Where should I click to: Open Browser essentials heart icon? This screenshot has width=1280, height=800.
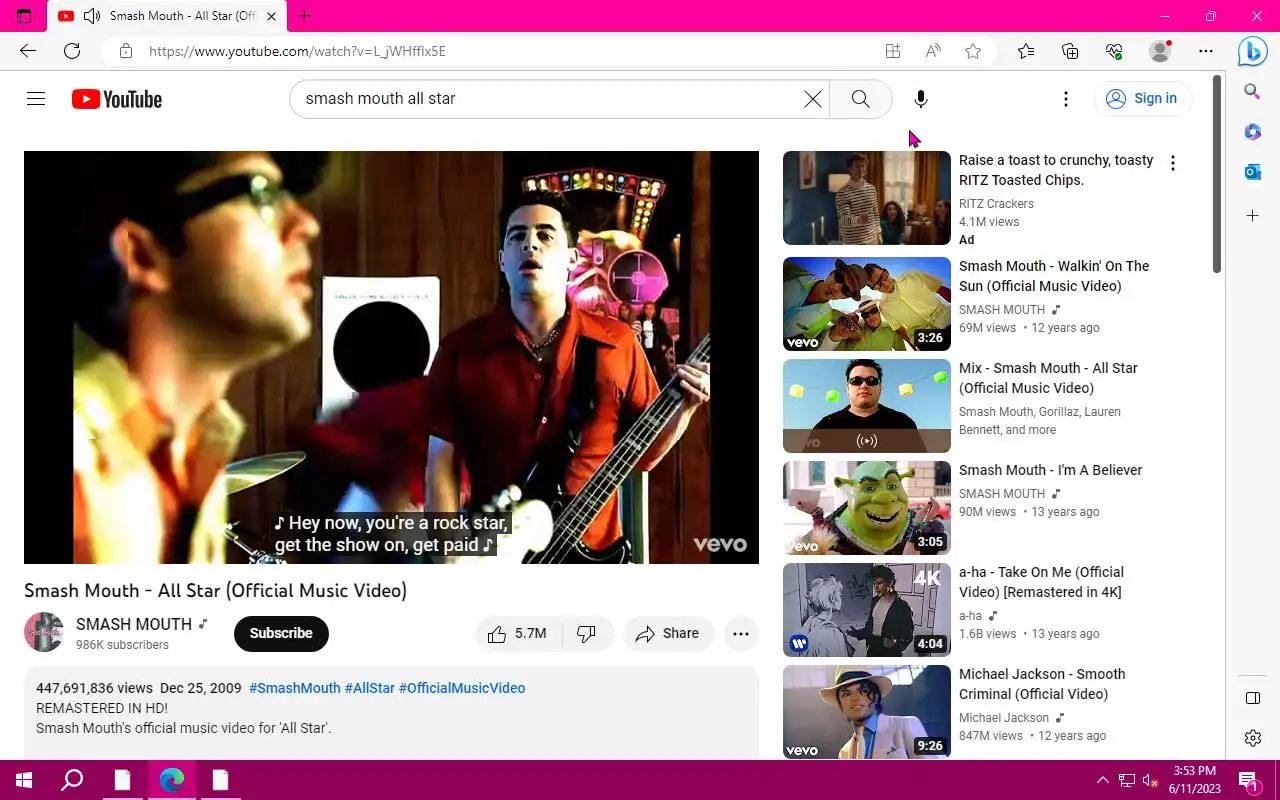point(1114,51)
